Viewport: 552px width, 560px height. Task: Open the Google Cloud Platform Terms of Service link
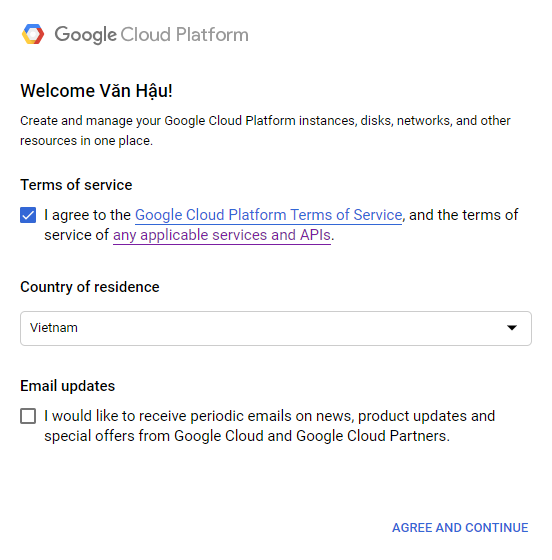[269, 215]
